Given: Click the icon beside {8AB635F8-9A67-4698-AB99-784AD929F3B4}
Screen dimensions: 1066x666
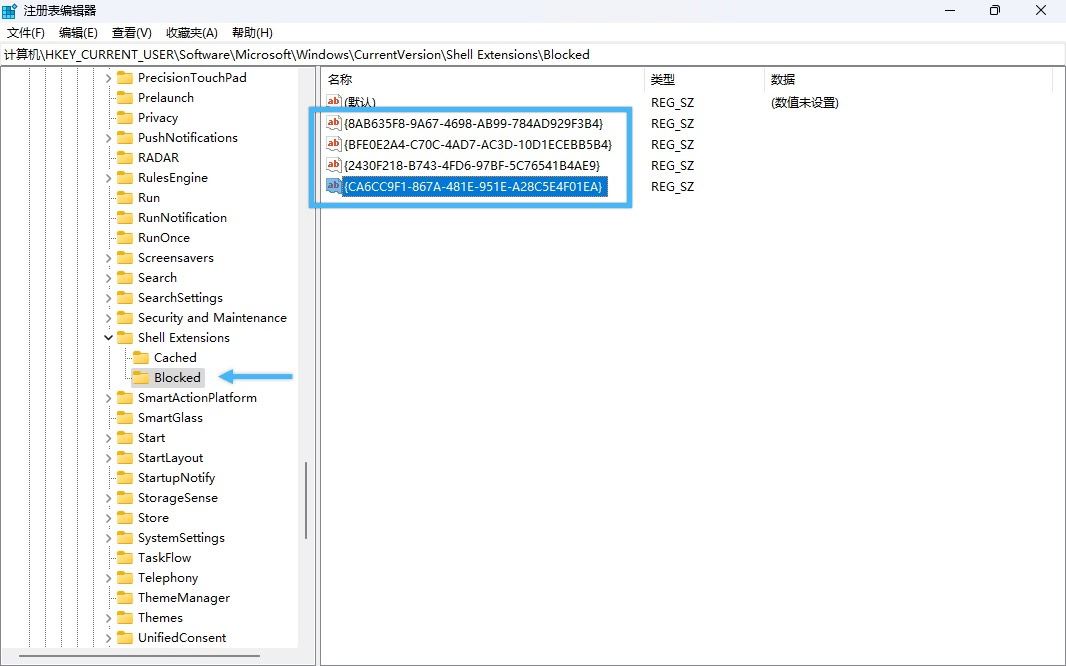Looking at the screenshot, I should pos(334,124).
